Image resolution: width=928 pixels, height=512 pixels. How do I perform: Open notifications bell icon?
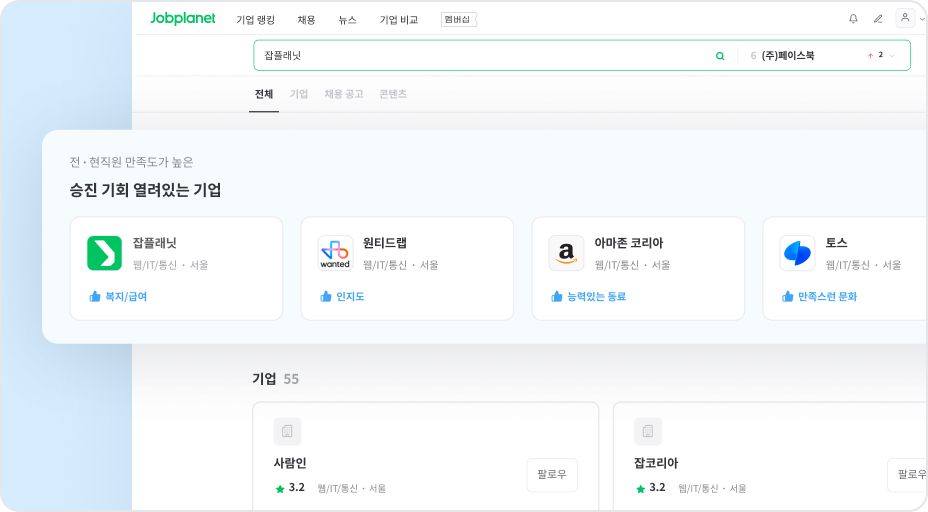click(853, 19)
